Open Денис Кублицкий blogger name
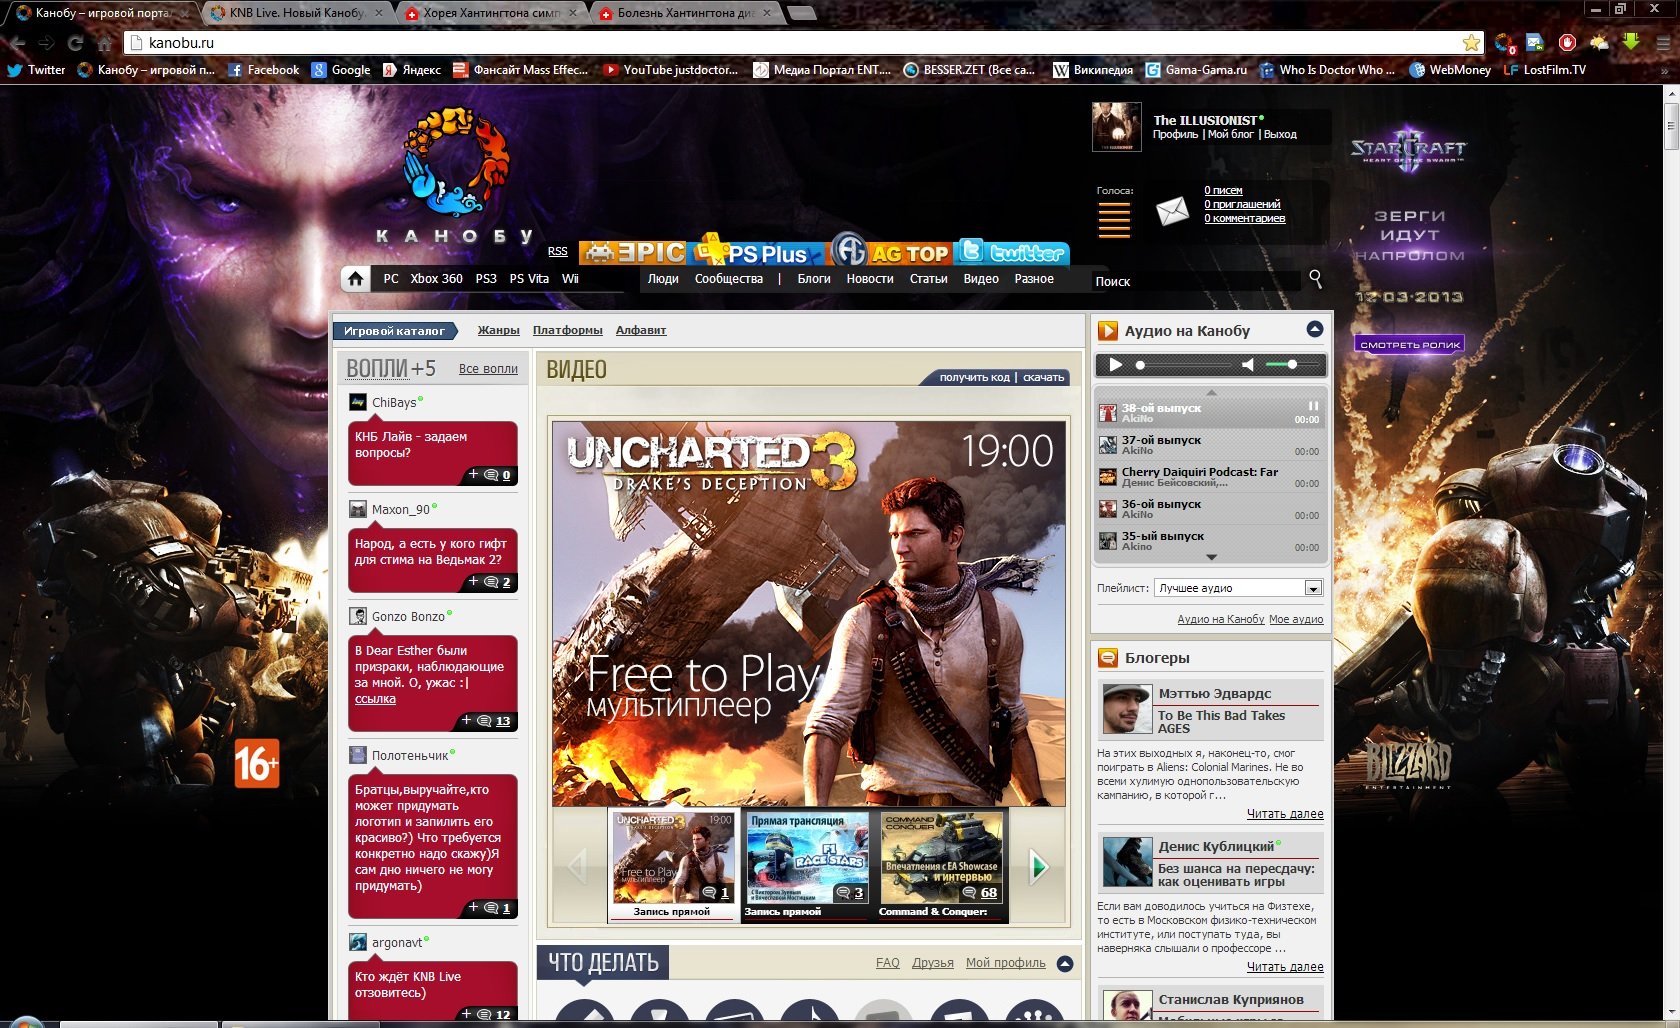1680x1028 pixels. (x=1216, y=846)
